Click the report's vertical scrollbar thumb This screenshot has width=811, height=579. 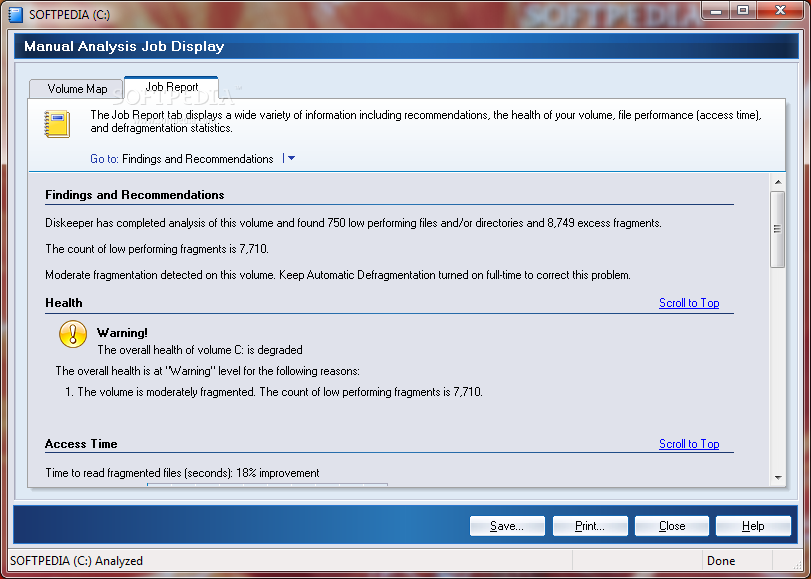pos(777,229)
